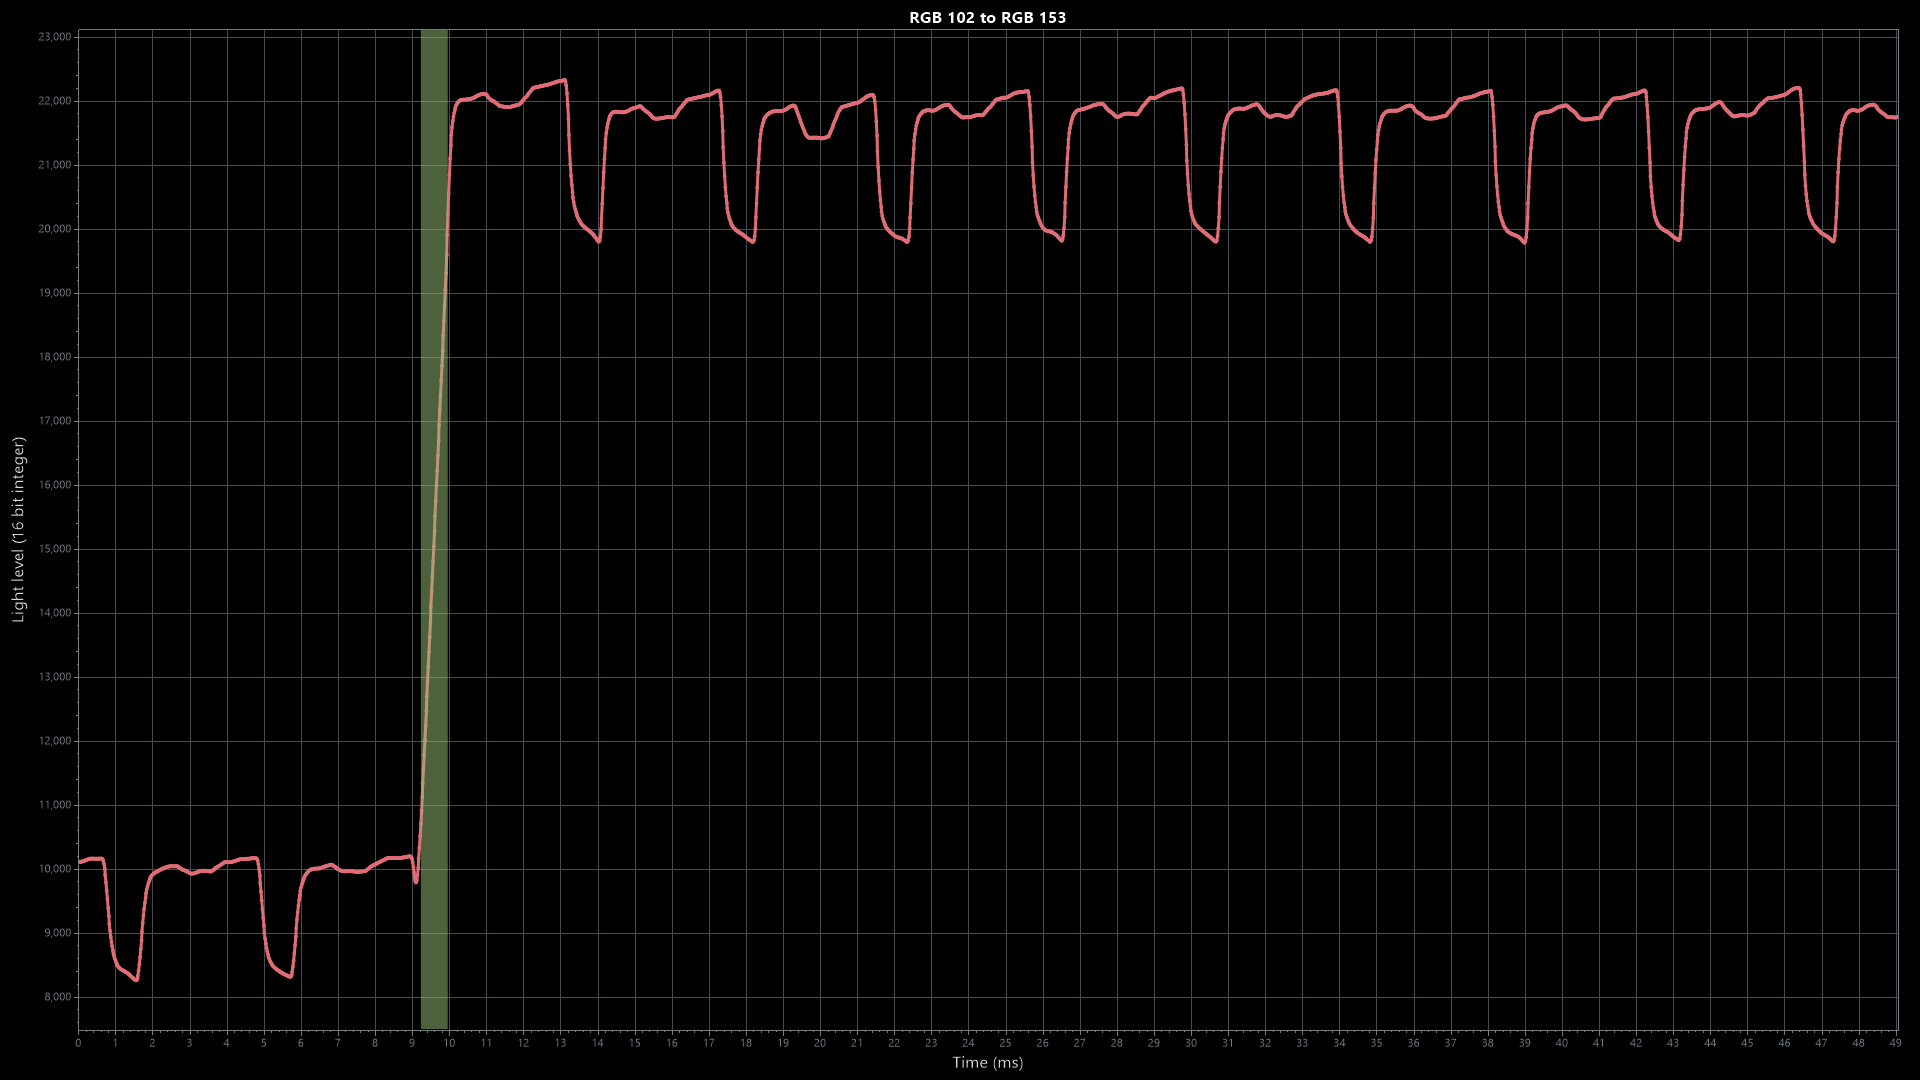Viewport: 1920px width, 1080px height.
Task: Click the 13 tick on time axis
Action: [560, 1043]
